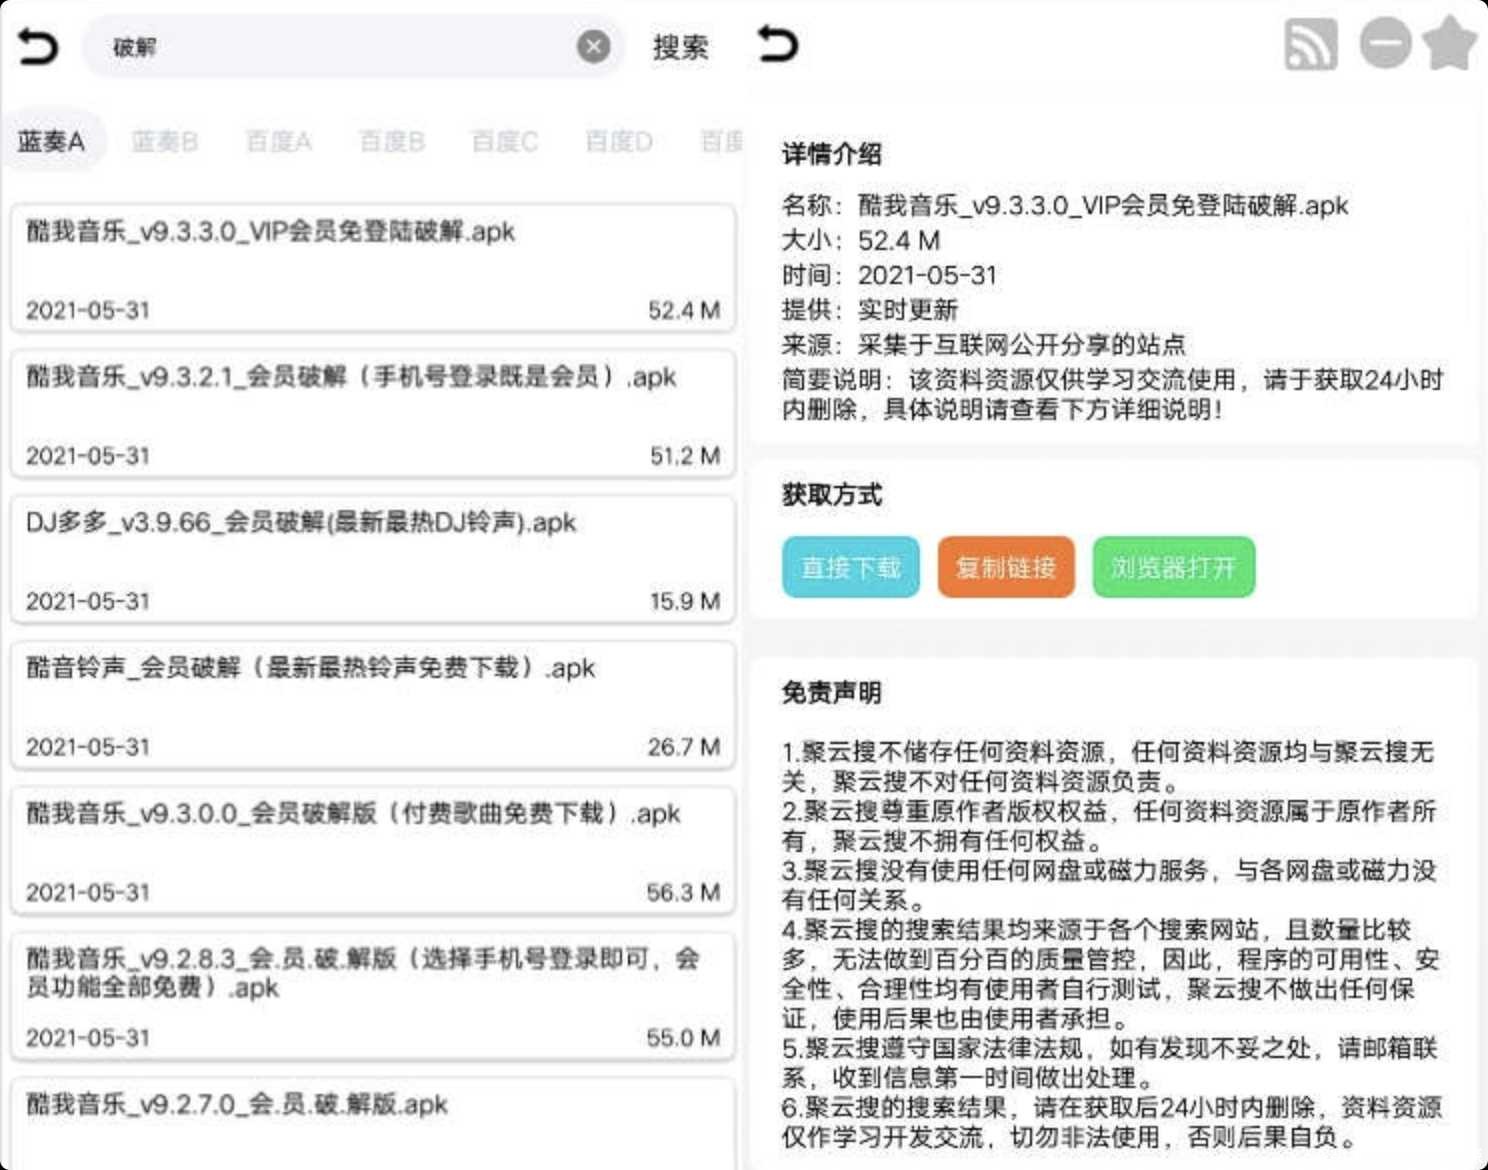
Task: Go back from the search results panel
Action: [38, 46]
